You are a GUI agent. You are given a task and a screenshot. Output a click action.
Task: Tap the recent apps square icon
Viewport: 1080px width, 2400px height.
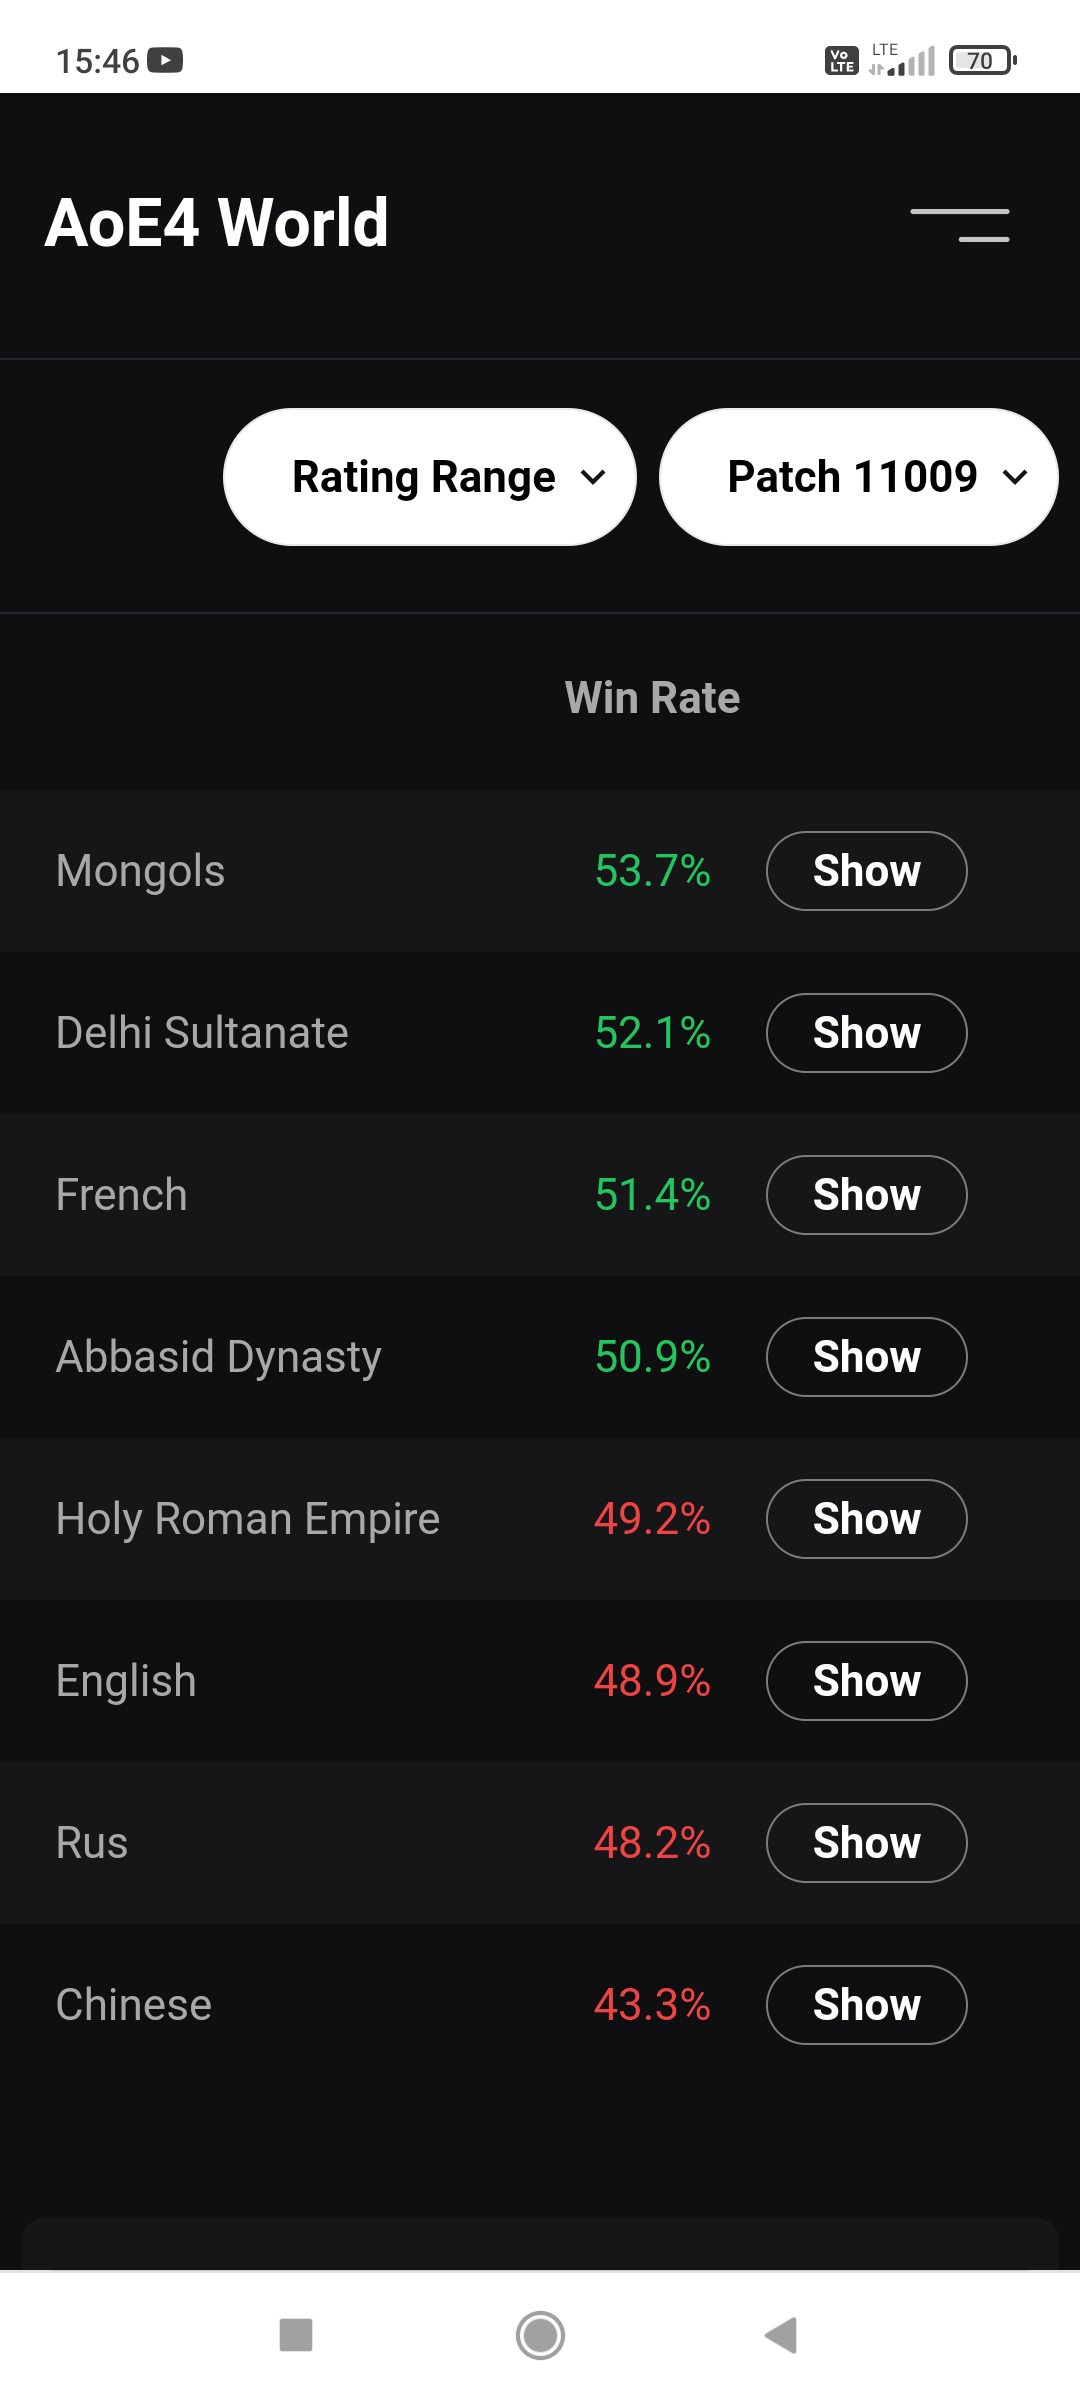296,2336
